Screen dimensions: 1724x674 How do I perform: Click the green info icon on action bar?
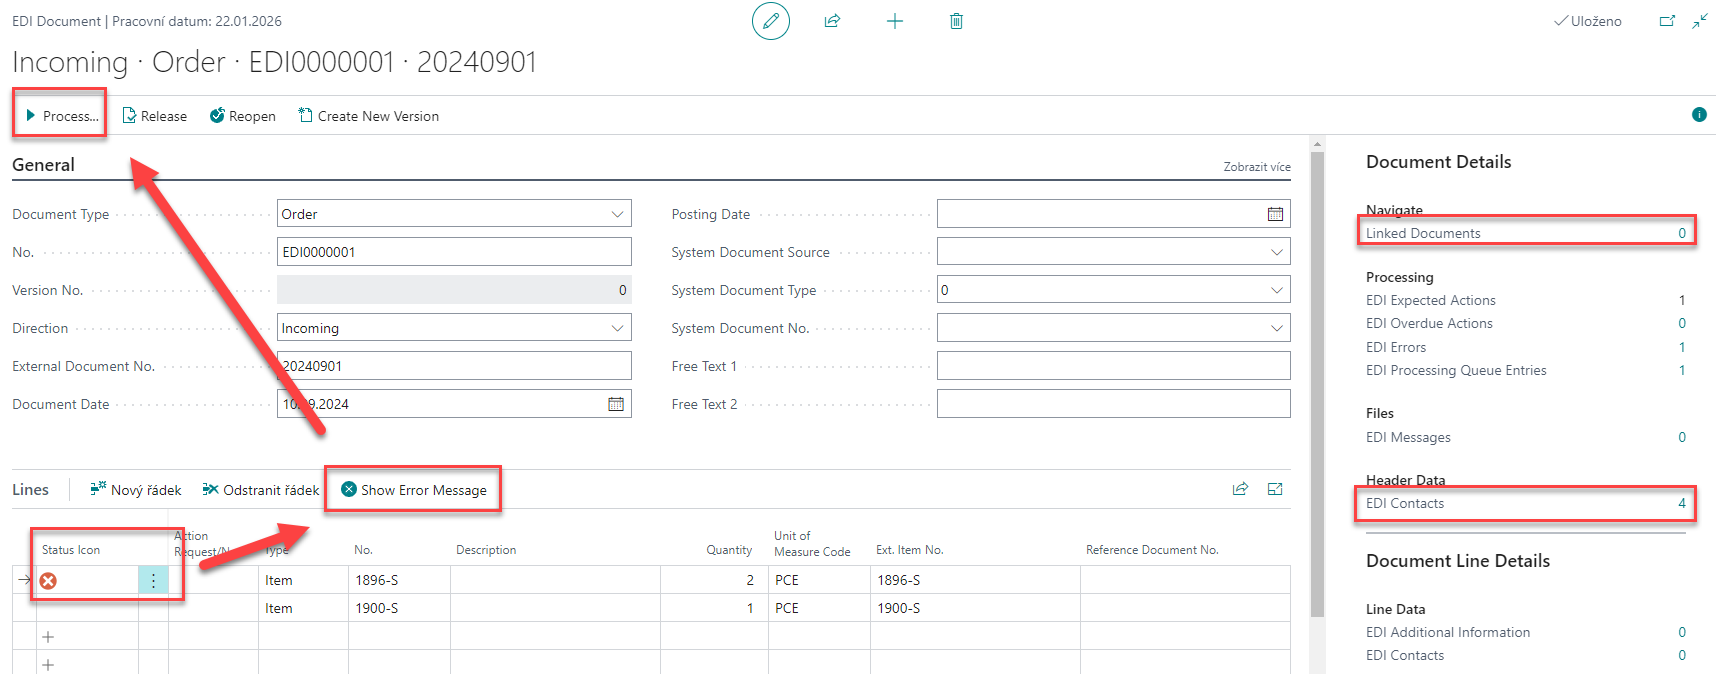tap(1699, 114)
